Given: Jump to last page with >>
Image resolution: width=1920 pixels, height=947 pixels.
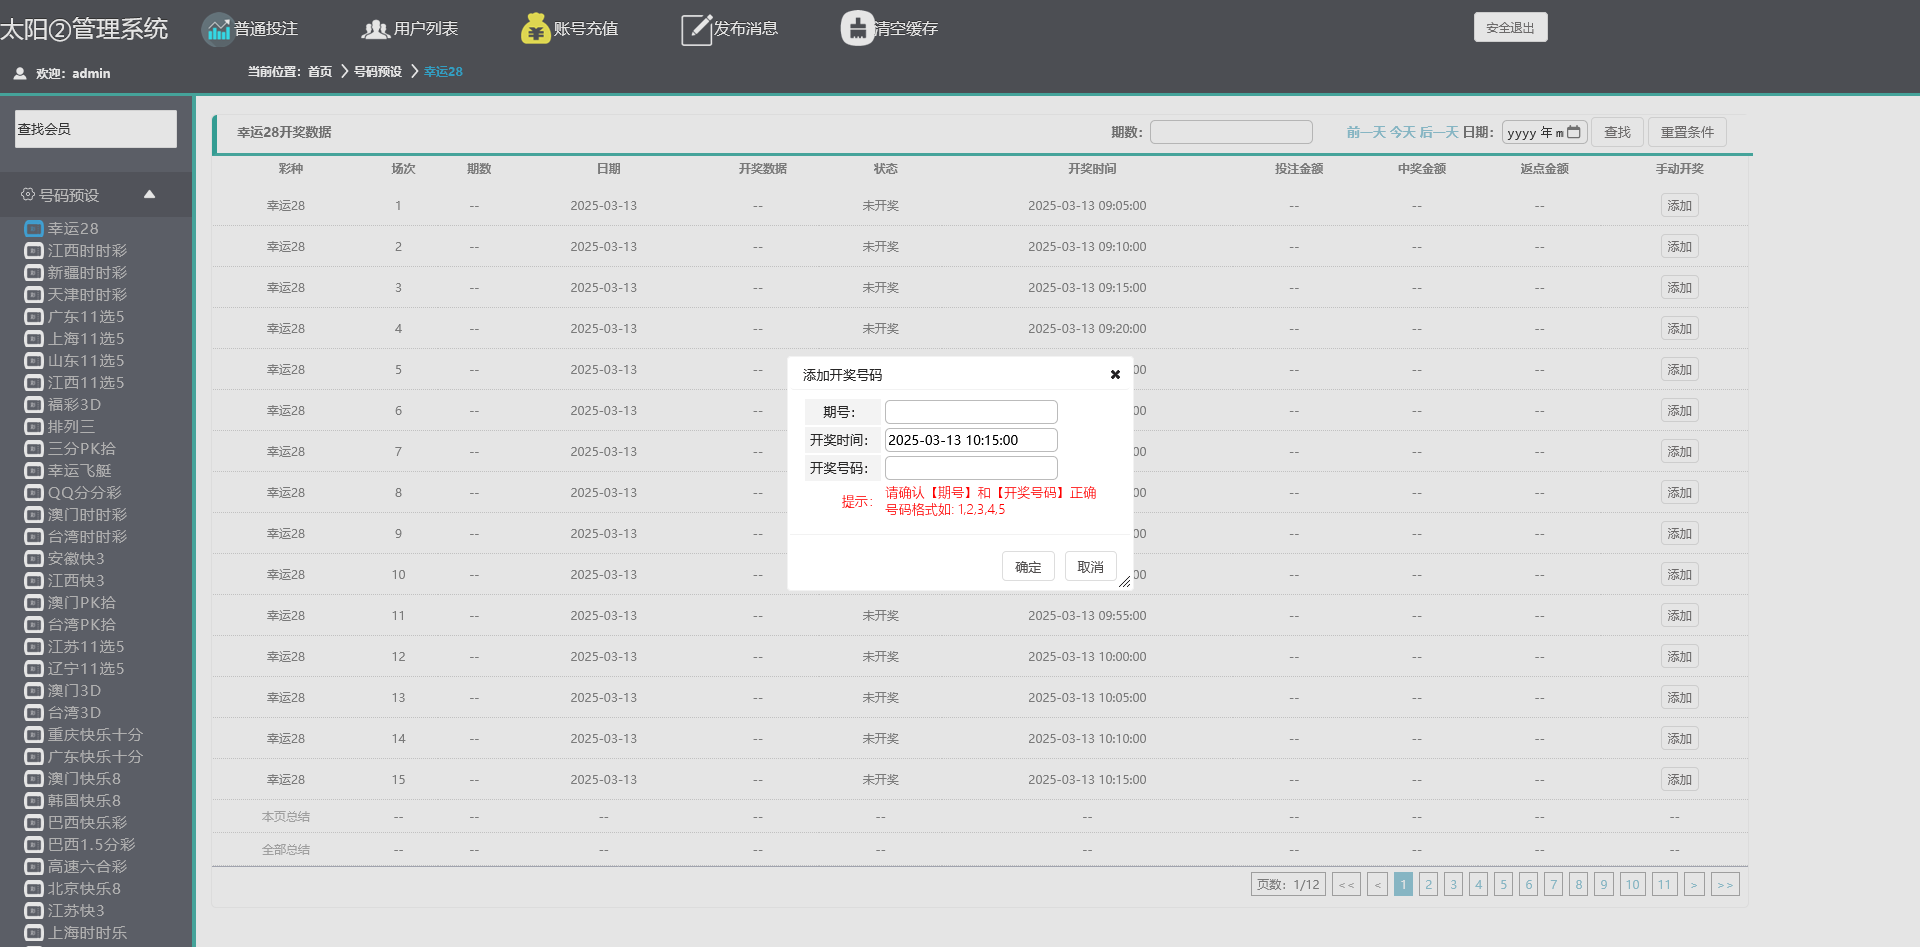Looking at the screenshot, I should [x=1725, y=884].
